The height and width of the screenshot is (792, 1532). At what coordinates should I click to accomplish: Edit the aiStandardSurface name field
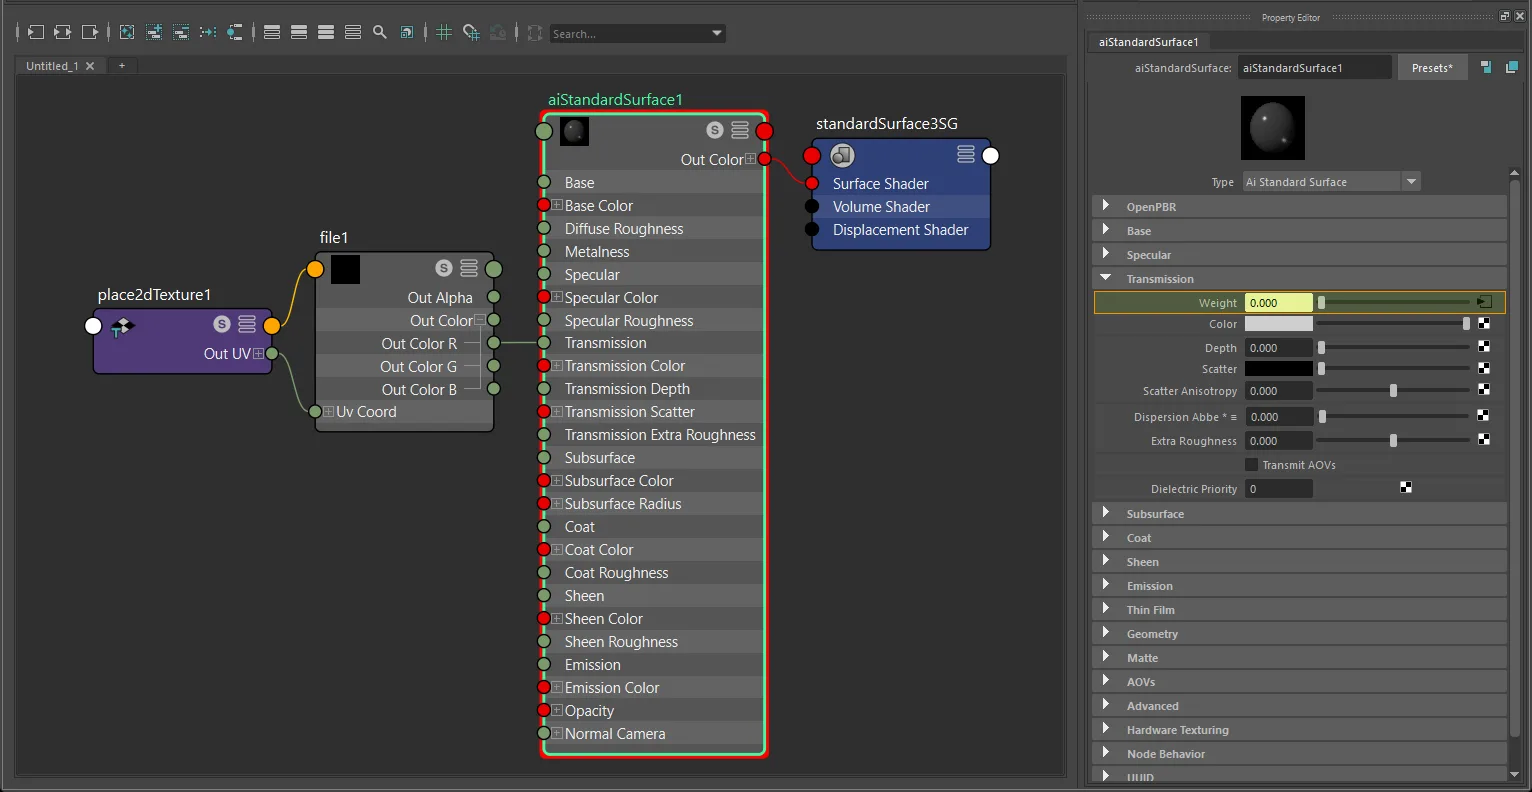point(1314,67)
